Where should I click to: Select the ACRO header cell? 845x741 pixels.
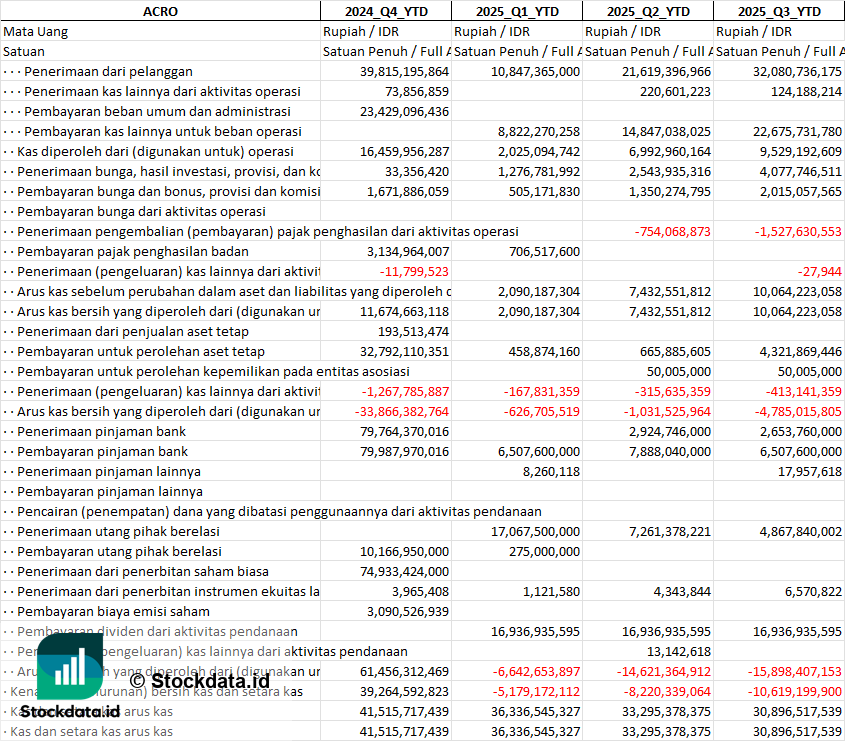[160, 11]
